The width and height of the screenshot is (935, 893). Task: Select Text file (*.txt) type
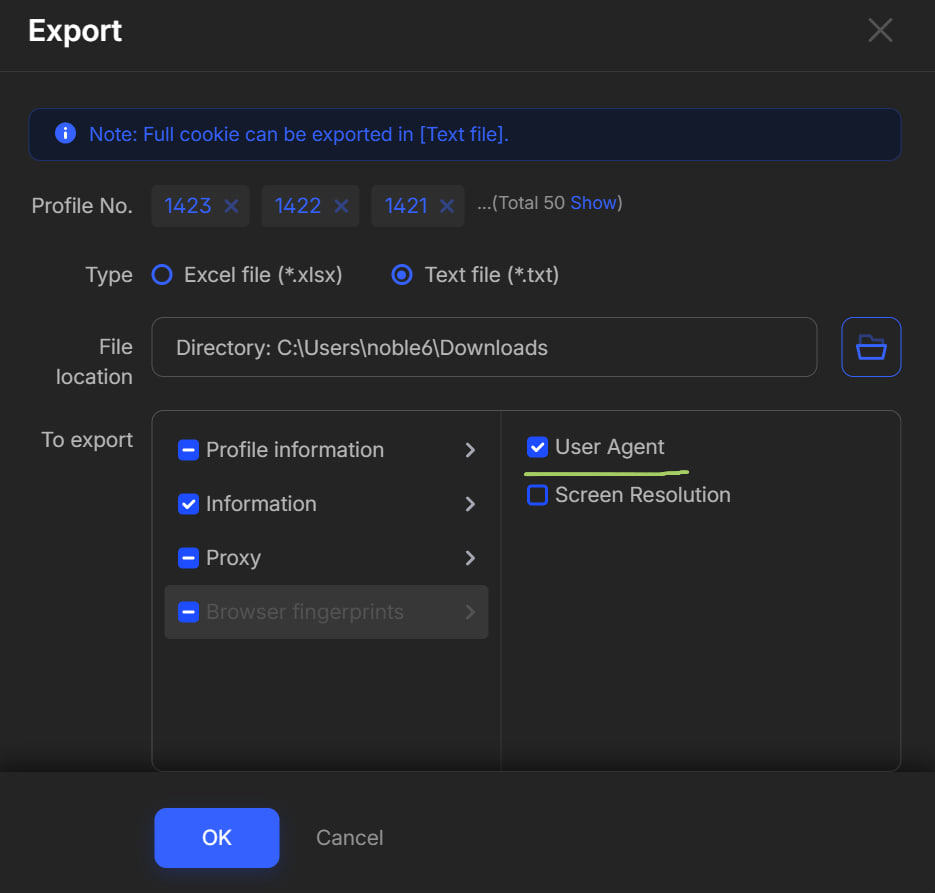coord(402,275)
